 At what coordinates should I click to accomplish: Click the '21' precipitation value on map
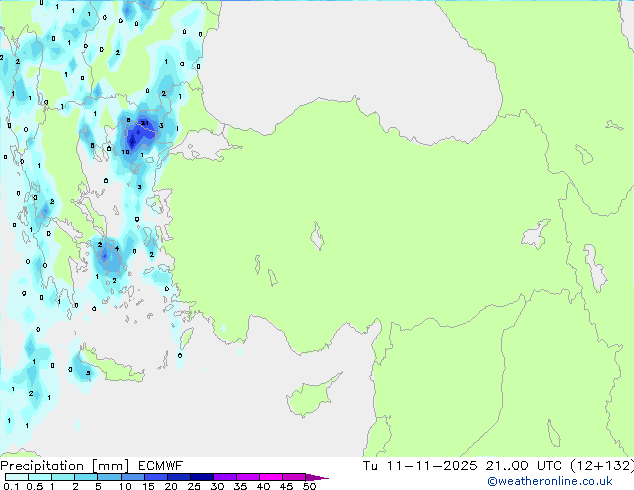coord(145,123)
